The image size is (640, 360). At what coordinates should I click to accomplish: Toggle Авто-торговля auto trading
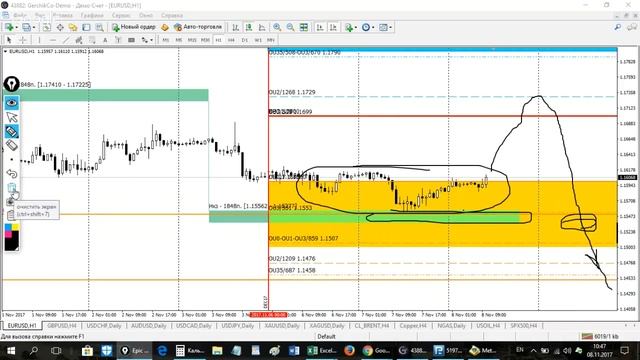pyautogui.click(x=198, y=27)
